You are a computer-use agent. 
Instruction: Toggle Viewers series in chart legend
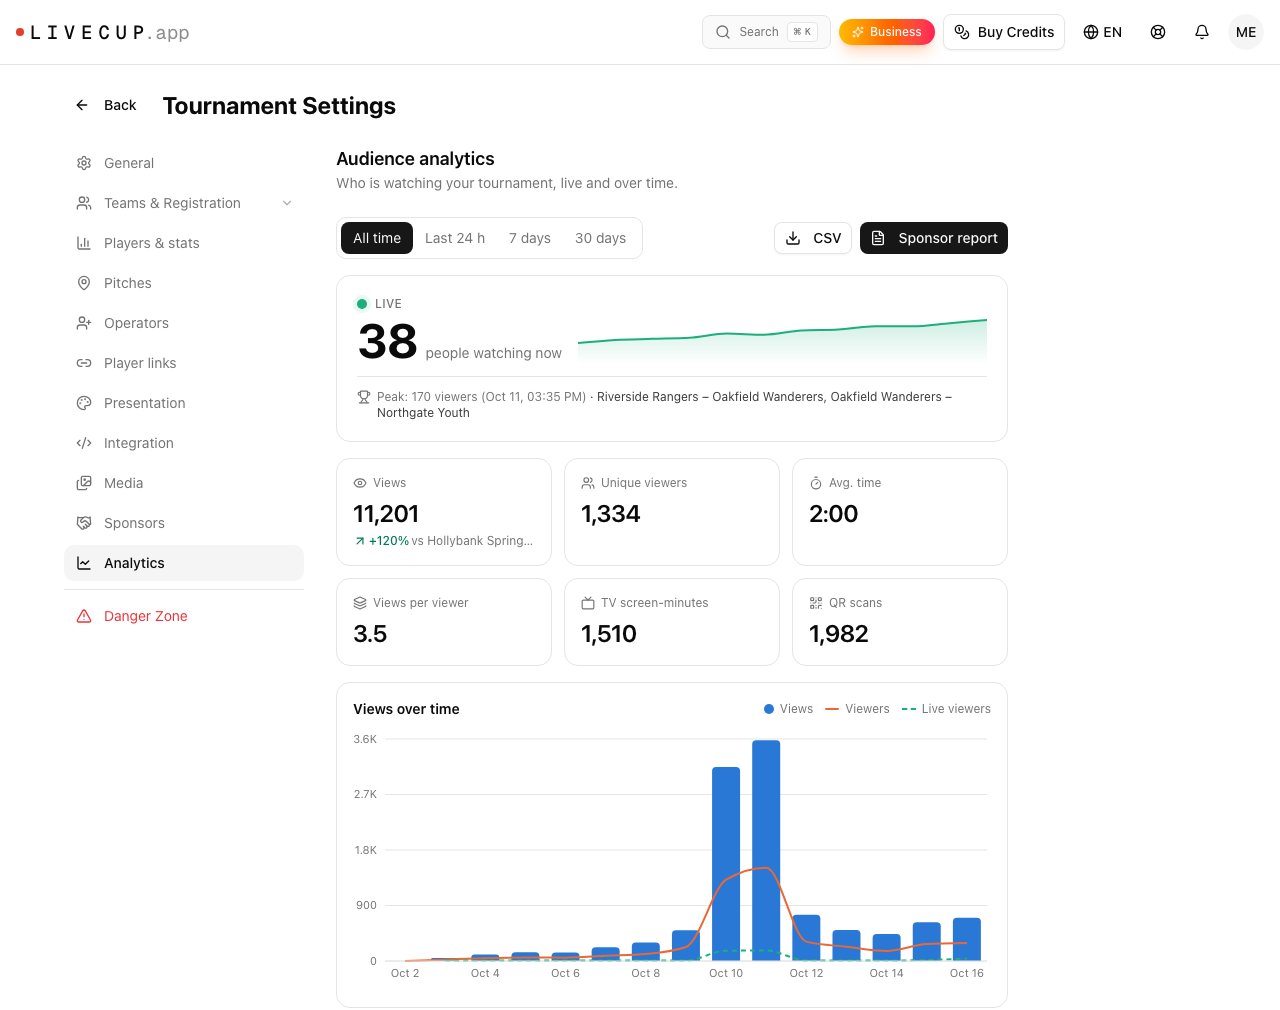(857, 709)
